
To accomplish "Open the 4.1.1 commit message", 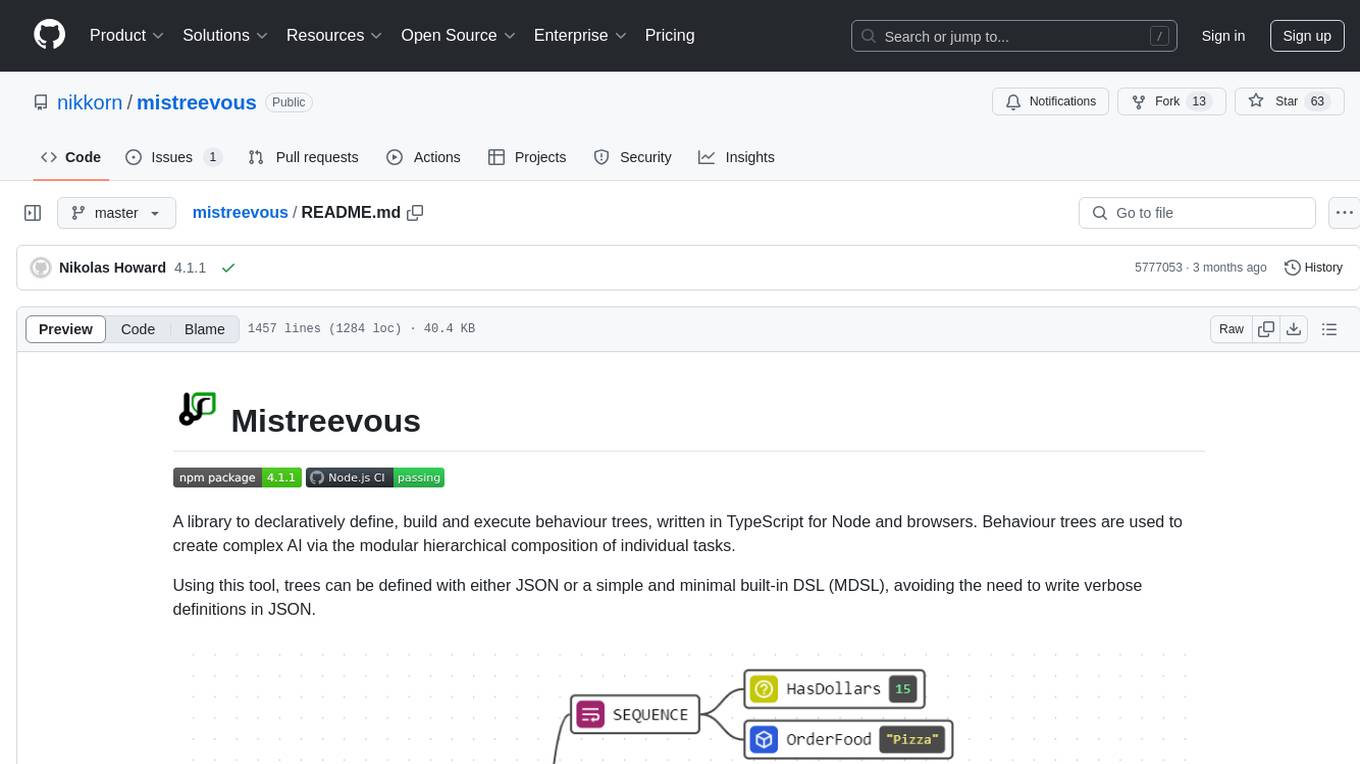I will (190, 268).
